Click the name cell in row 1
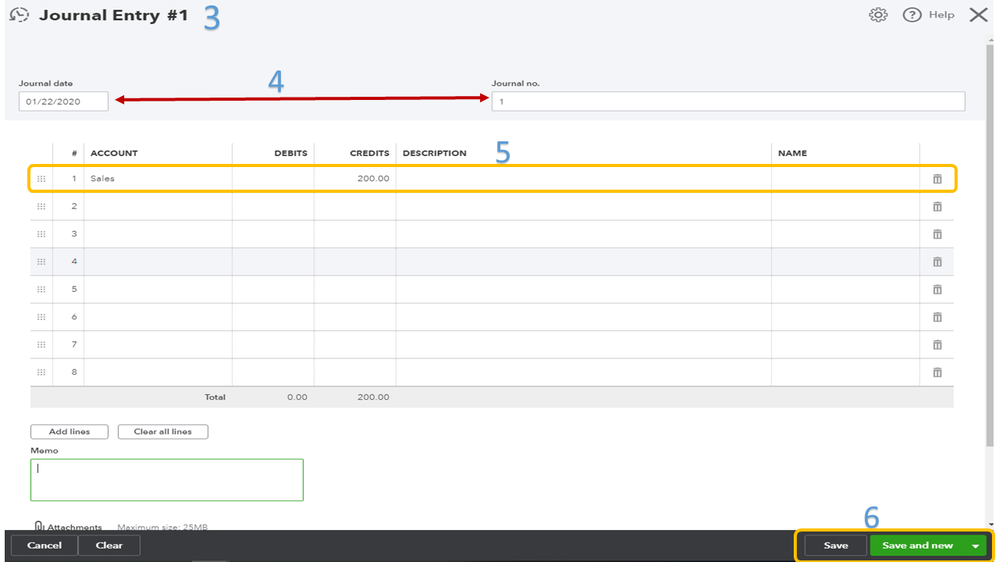This screenshot has width=999, height=562. [845, 178]
